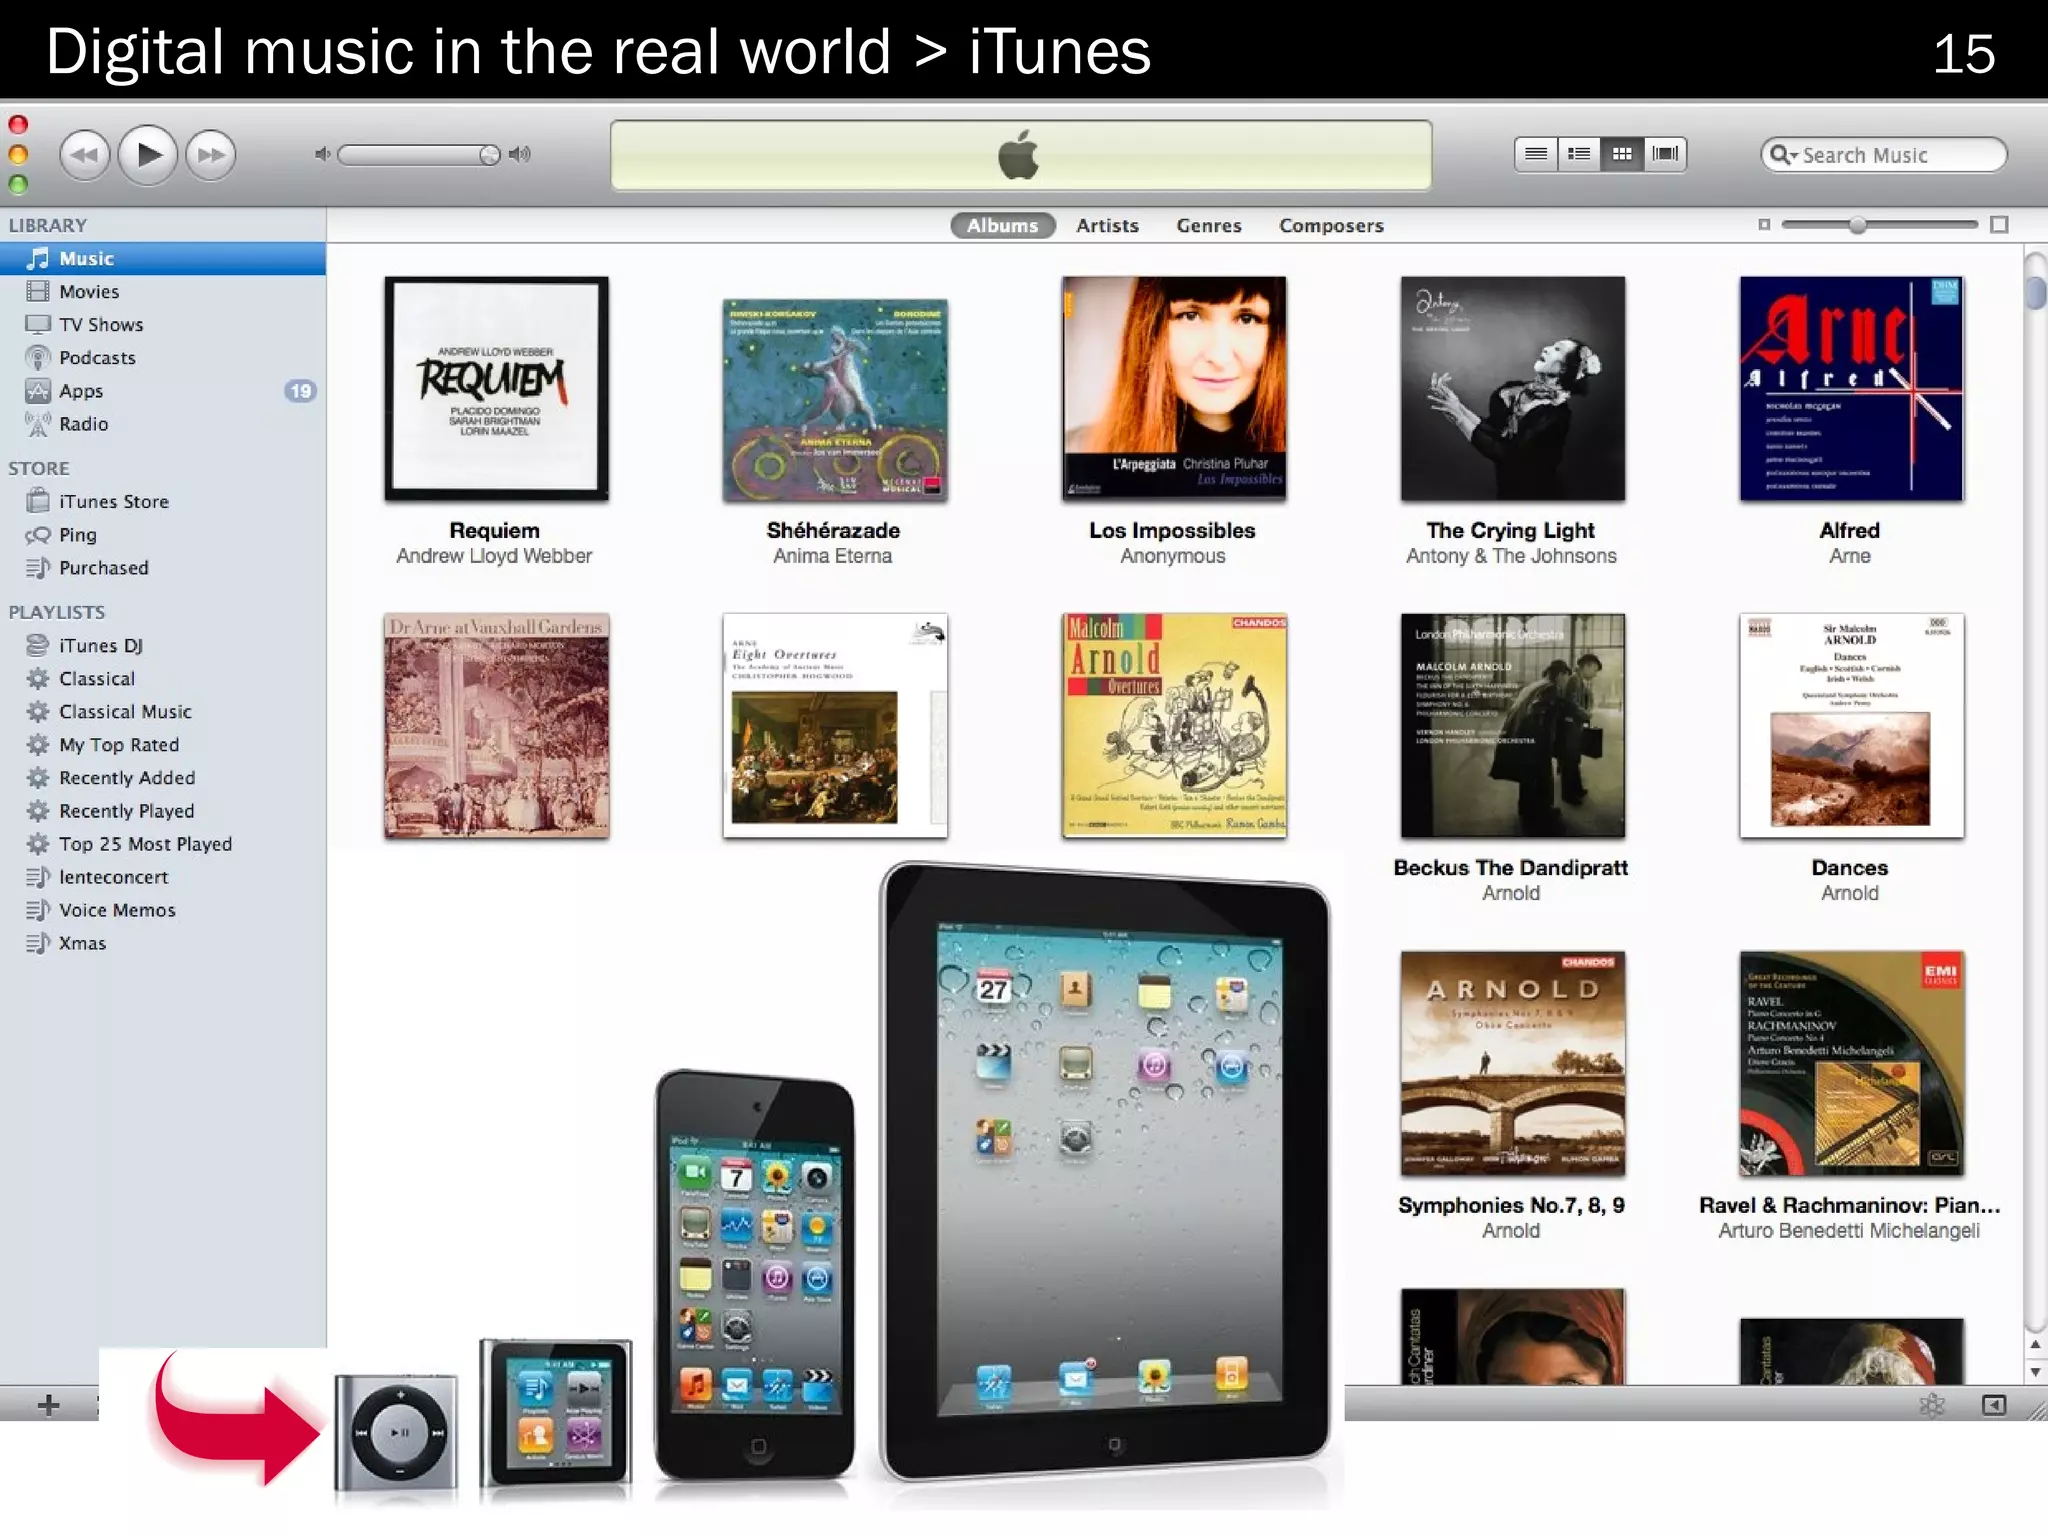
Task: Select the Recently Played playlist
Action: [163, 810]
